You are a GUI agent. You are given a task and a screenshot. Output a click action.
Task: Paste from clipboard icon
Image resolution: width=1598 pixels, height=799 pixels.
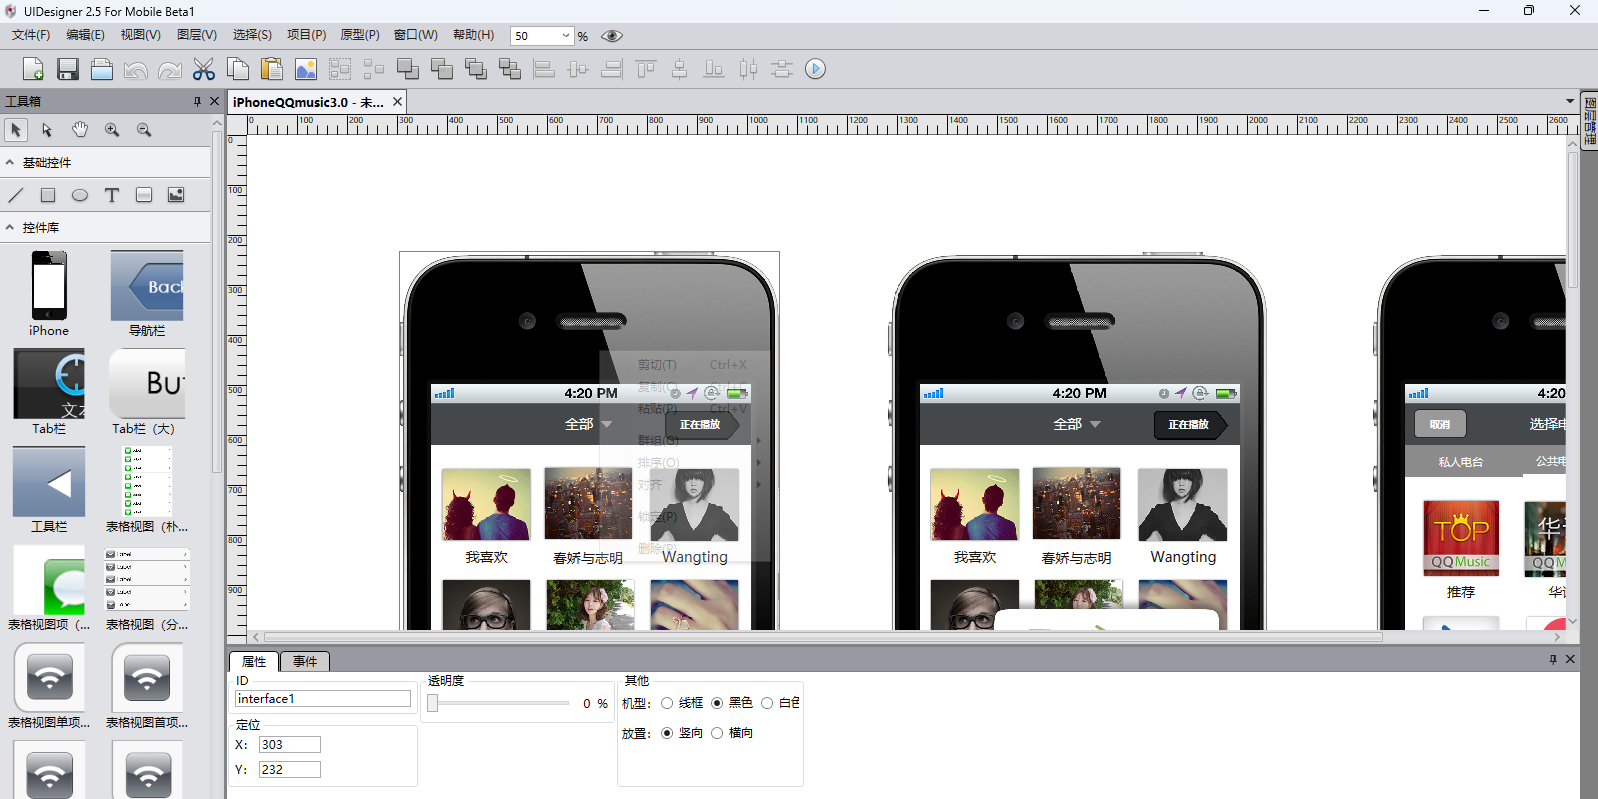271,69
